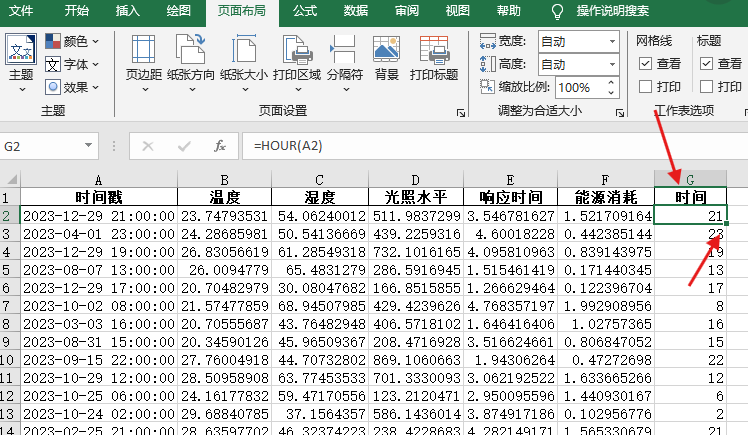
Task: Click cell 2023-10-02 08:00:00
Action: pos(99,306)
